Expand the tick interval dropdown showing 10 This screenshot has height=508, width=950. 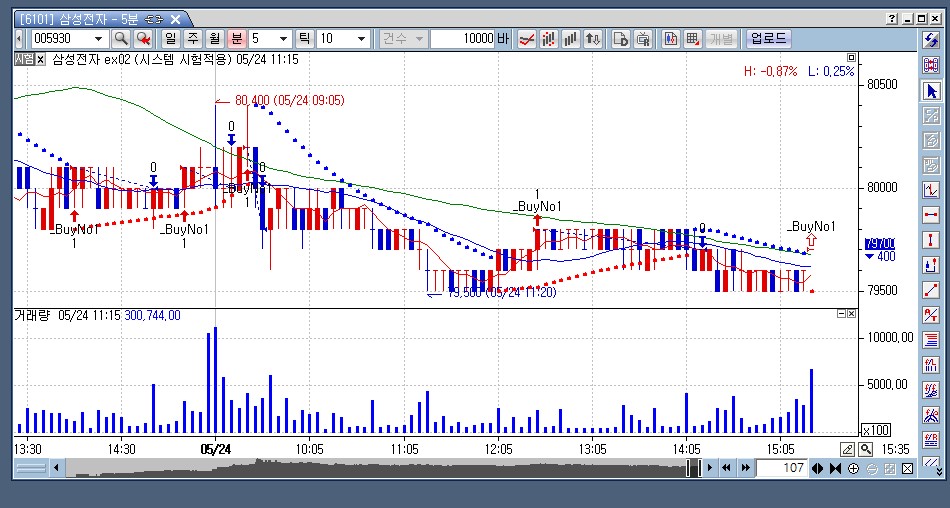click(360, 39)
